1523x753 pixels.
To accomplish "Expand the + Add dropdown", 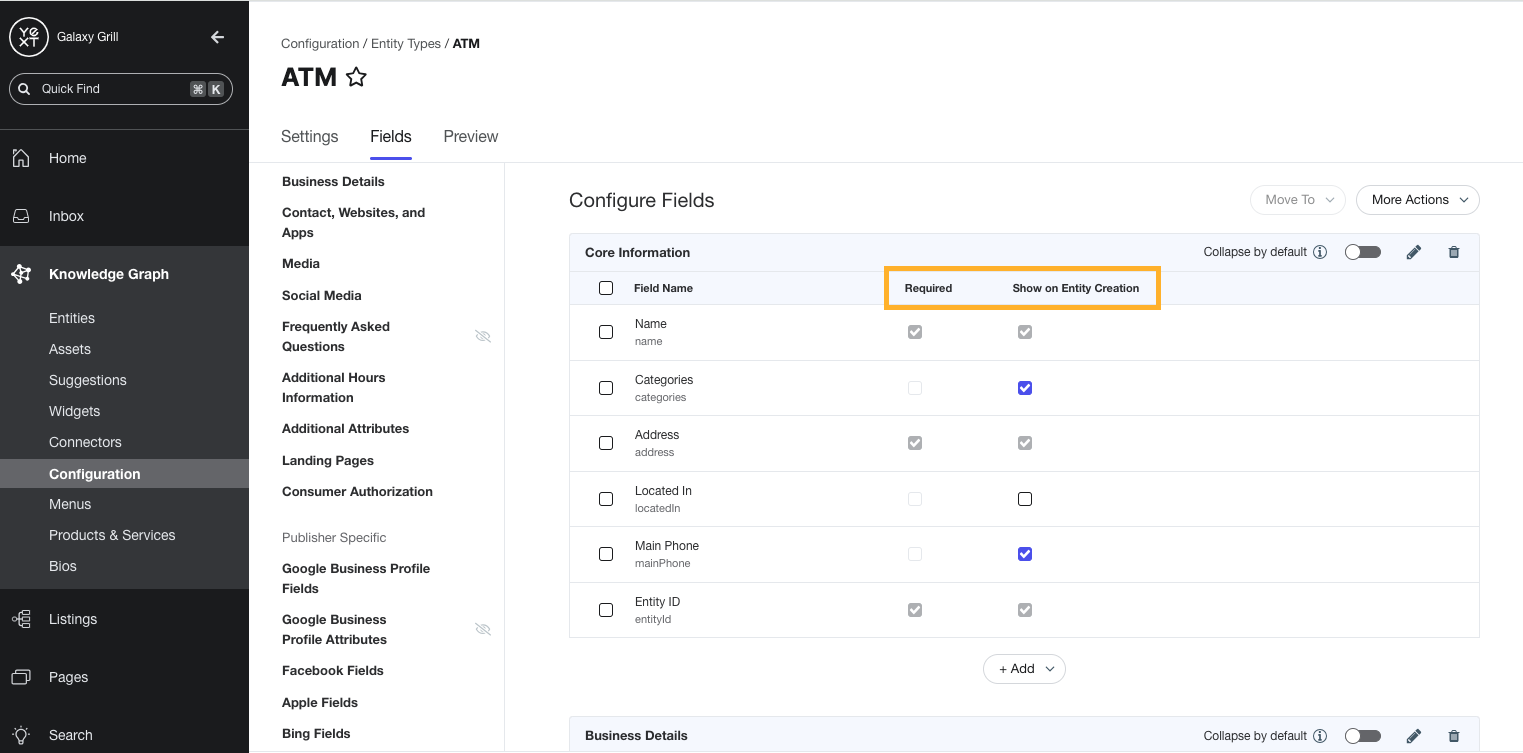I will tap(1024, 669).
